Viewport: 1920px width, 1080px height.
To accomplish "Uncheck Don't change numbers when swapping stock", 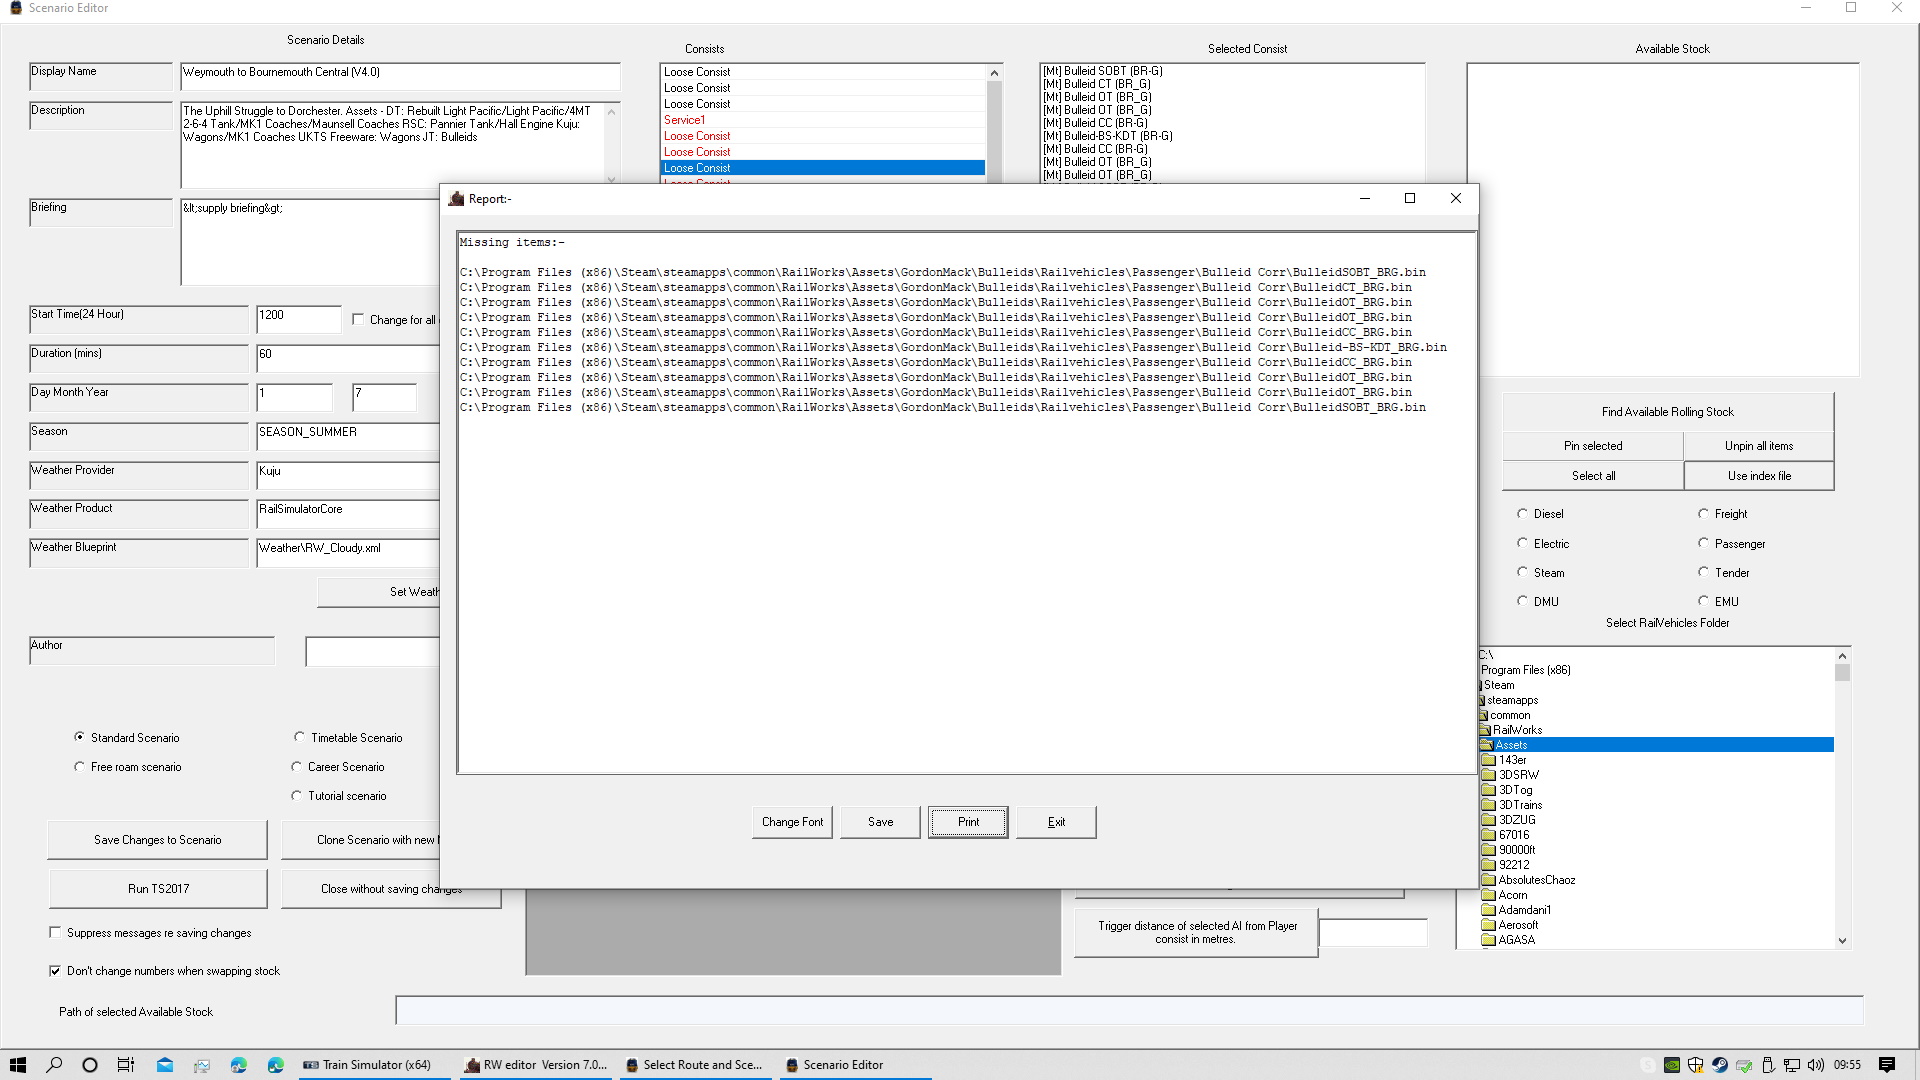I will [x=55, y=971].
